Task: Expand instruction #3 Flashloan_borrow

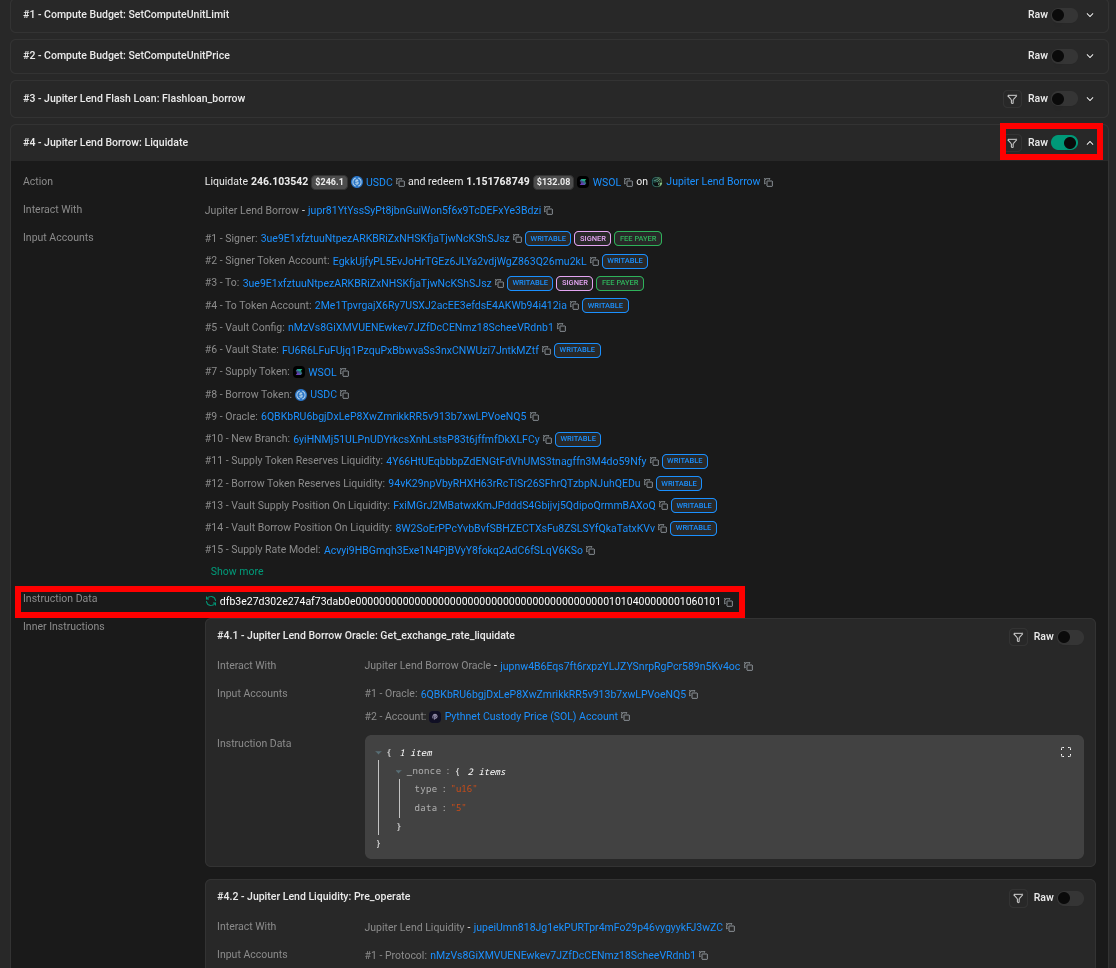Action: click(1090, 99)
